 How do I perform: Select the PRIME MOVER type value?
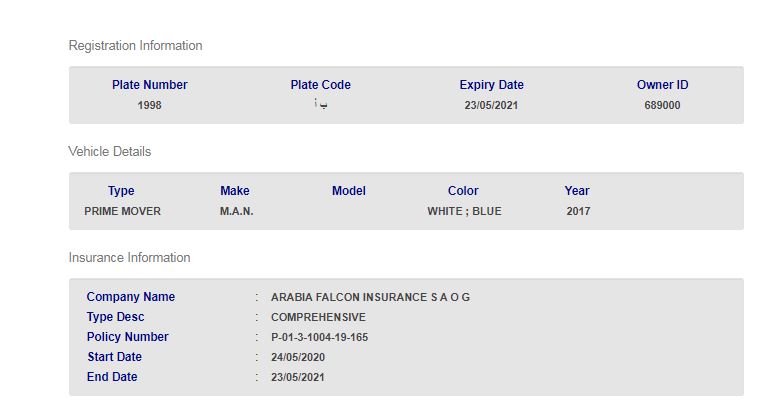[122, 211]
